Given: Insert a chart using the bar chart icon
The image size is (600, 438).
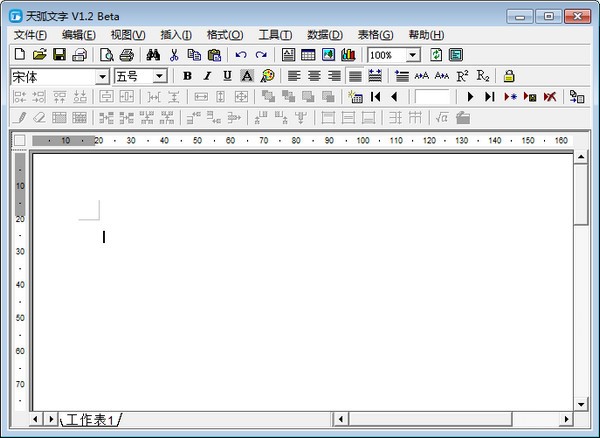Looking at the screenshot, I should (348, 55).
